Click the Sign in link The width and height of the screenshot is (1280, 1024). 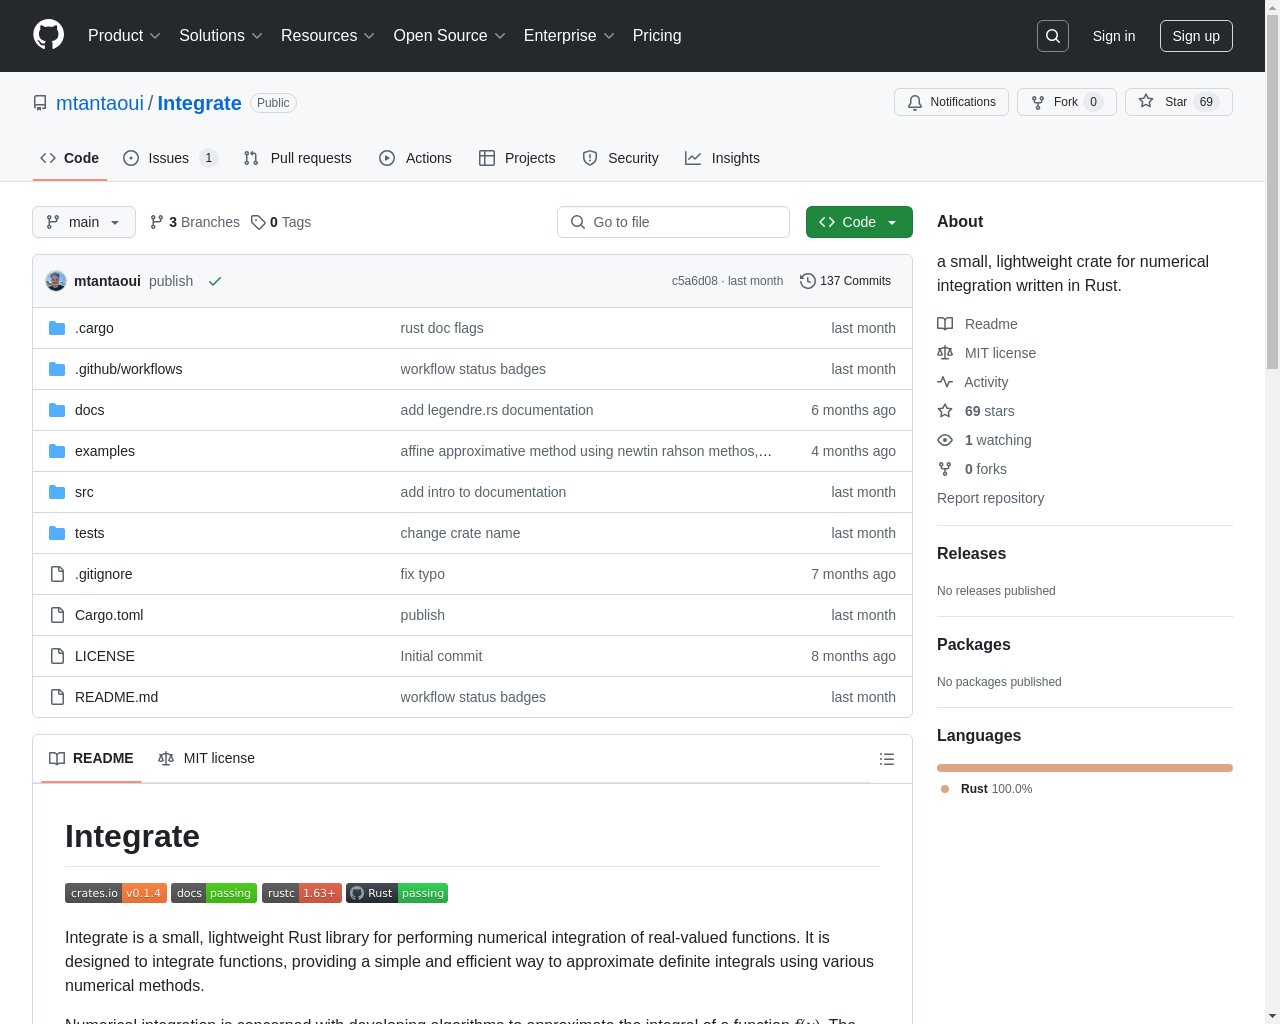point(1114,36)
